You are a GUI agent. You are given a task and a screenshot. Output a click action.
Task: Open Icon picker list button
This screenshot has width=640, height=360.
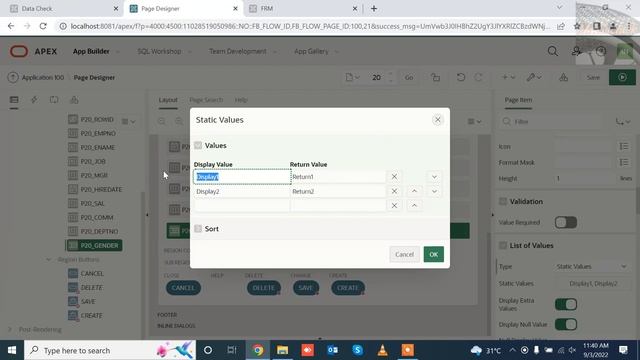[x=624, y=146]
